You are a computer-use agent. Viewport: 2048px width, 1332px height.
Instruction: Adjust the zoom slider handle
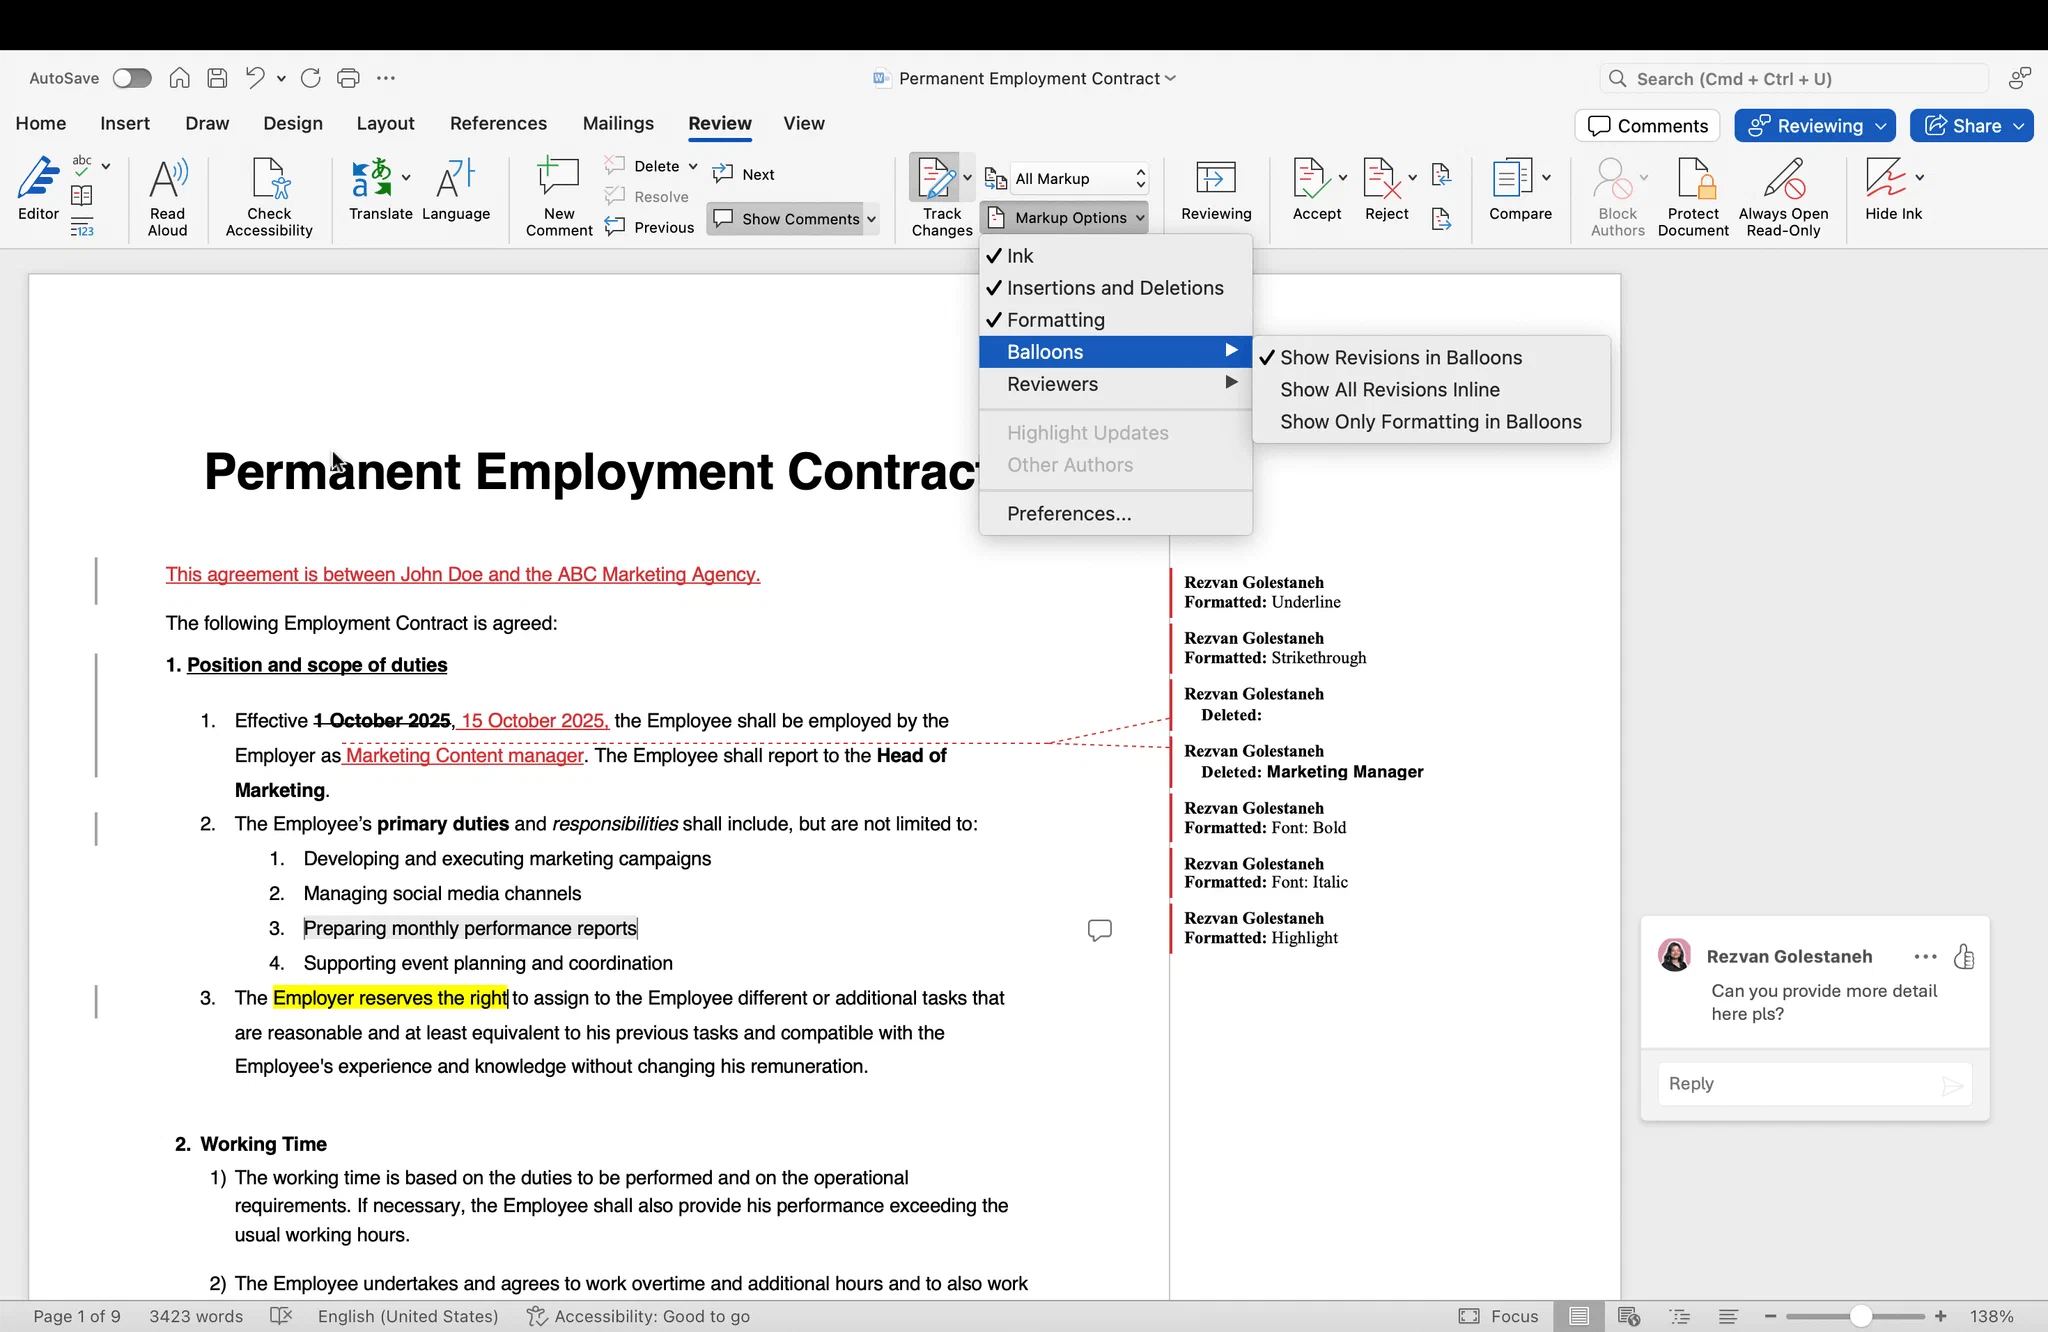tap(1860, 1316)
